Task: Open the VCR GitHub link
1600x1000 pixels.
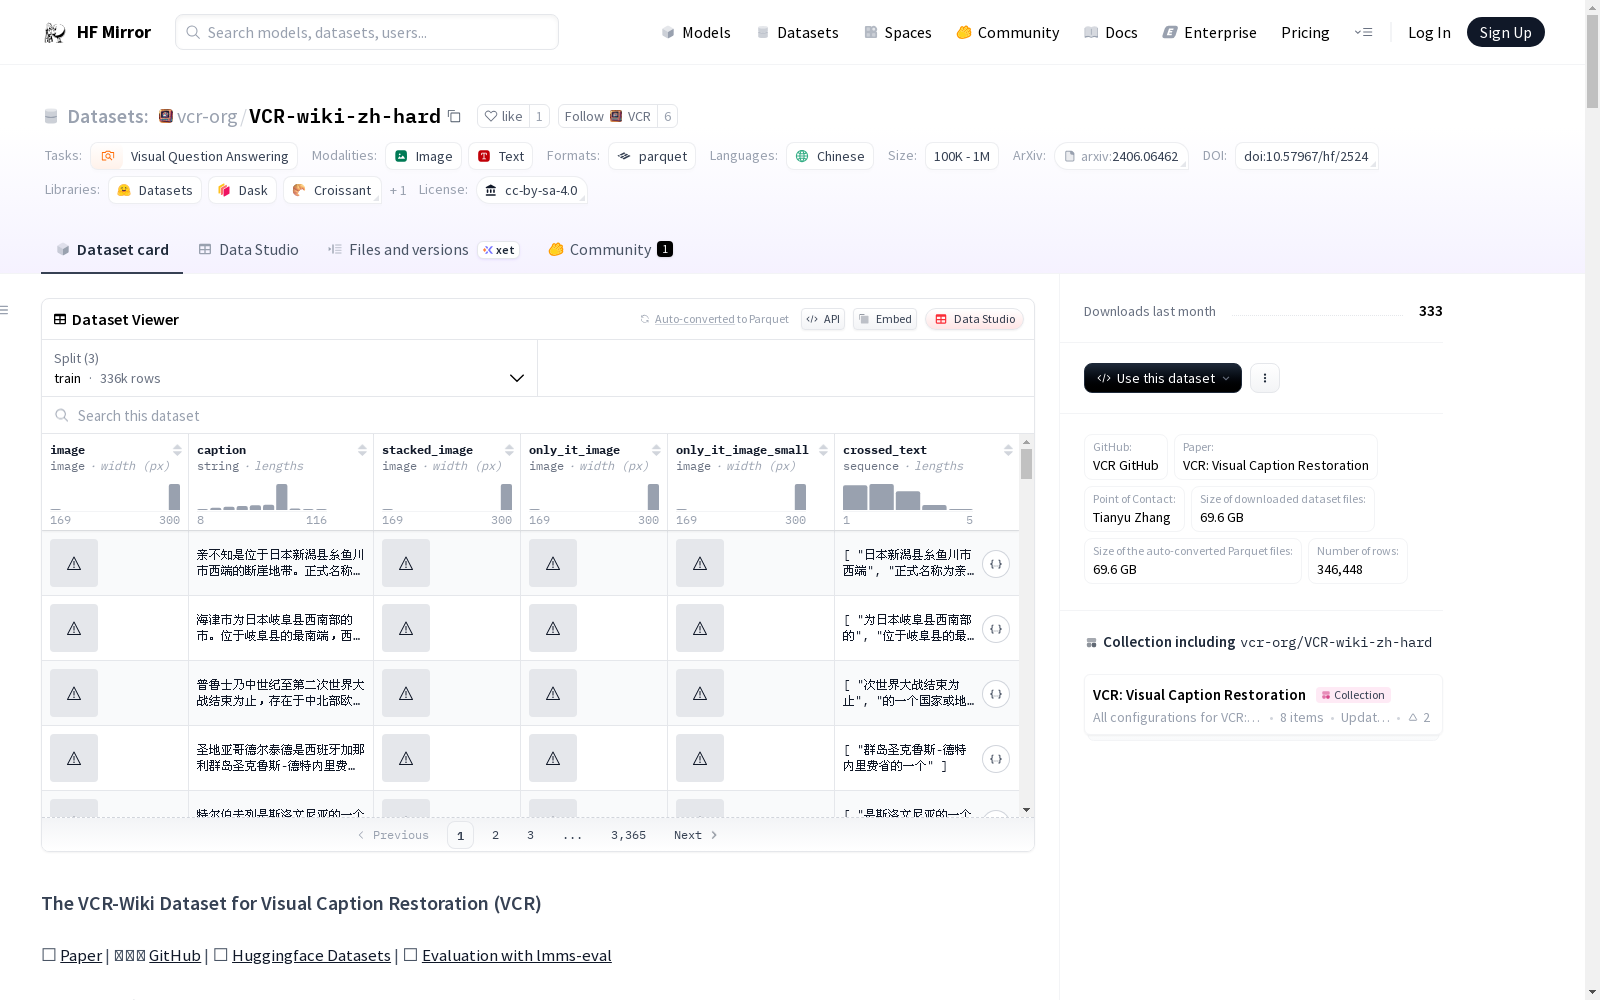Action: (1125, 465)
